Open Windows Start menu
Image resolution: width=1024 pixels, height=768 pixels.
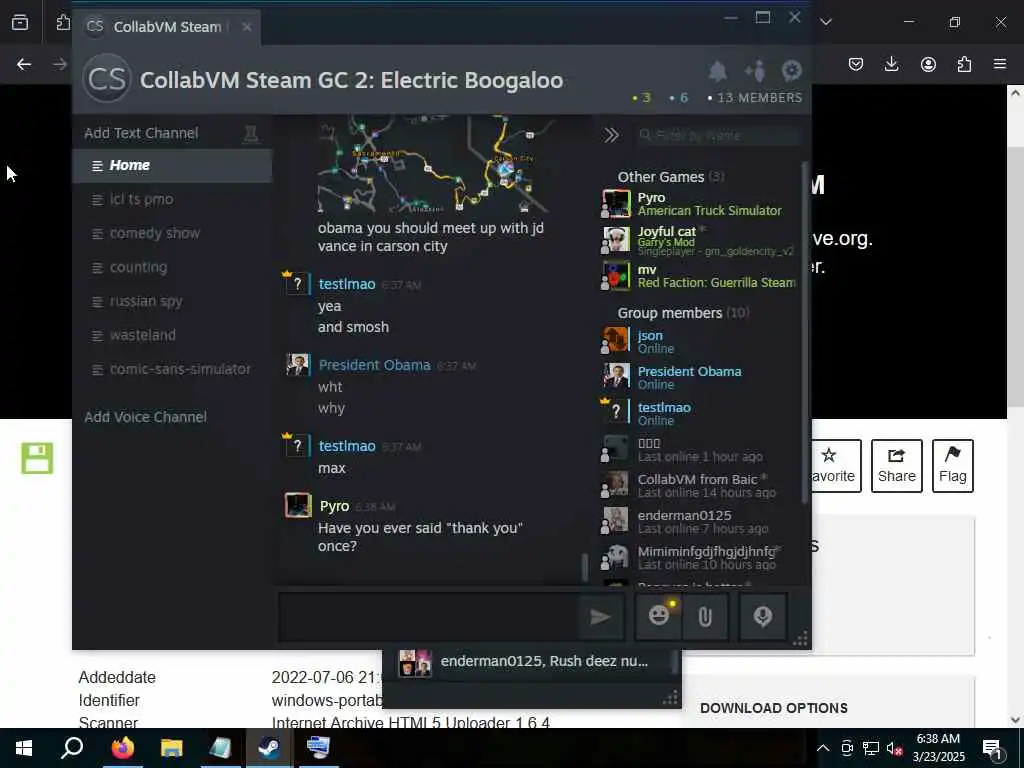[x=24, y=748]
